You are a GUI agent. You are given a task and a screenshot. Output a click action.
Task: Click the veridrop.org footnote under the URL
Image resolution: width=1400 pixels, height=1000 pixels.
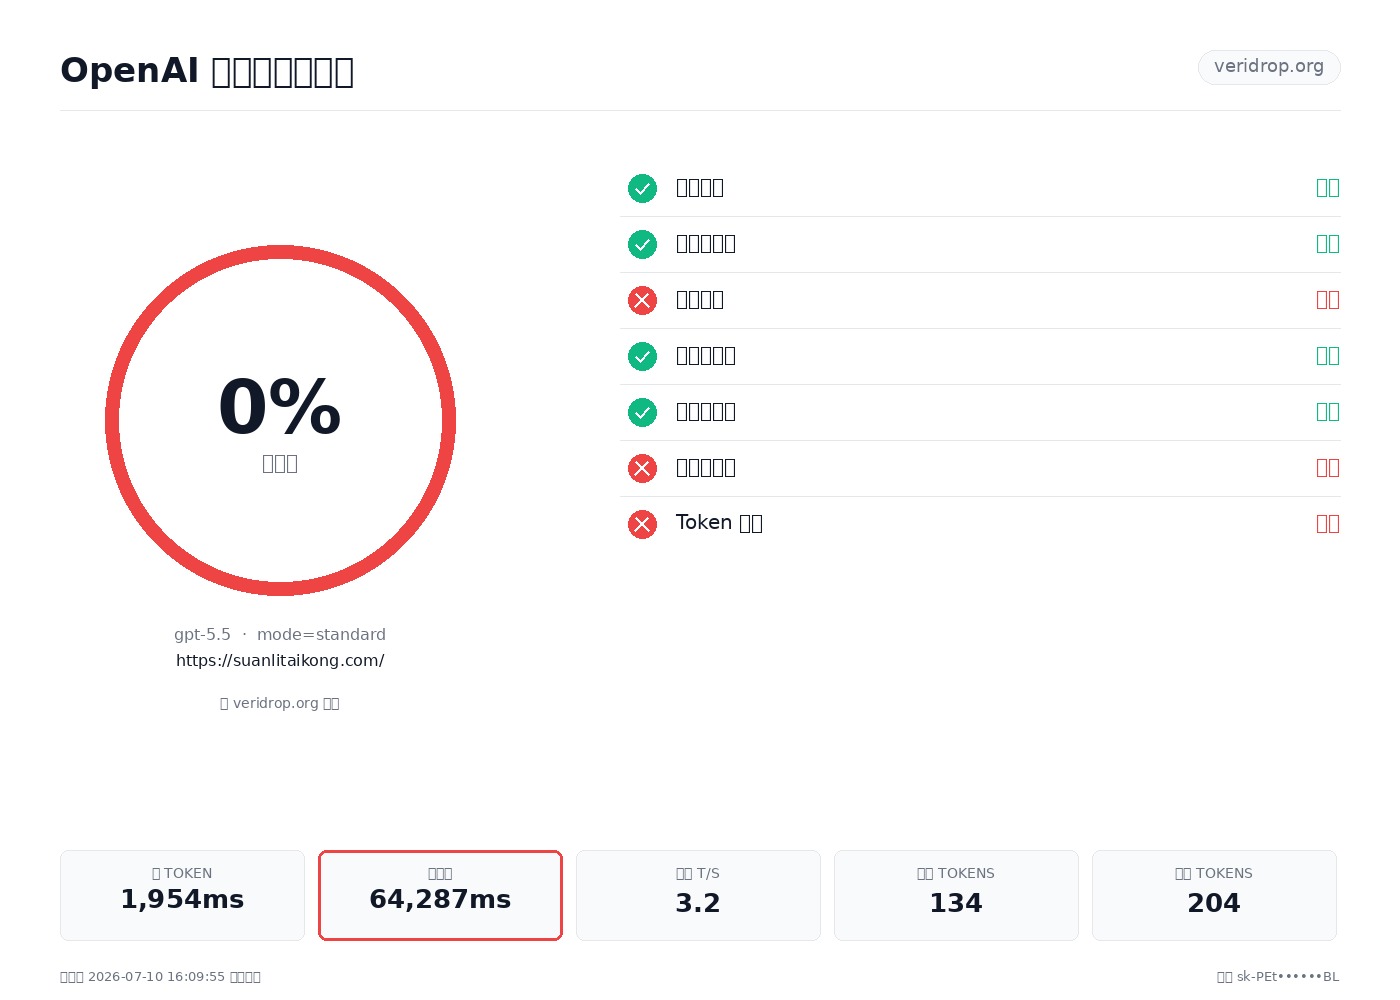(280, 703)
